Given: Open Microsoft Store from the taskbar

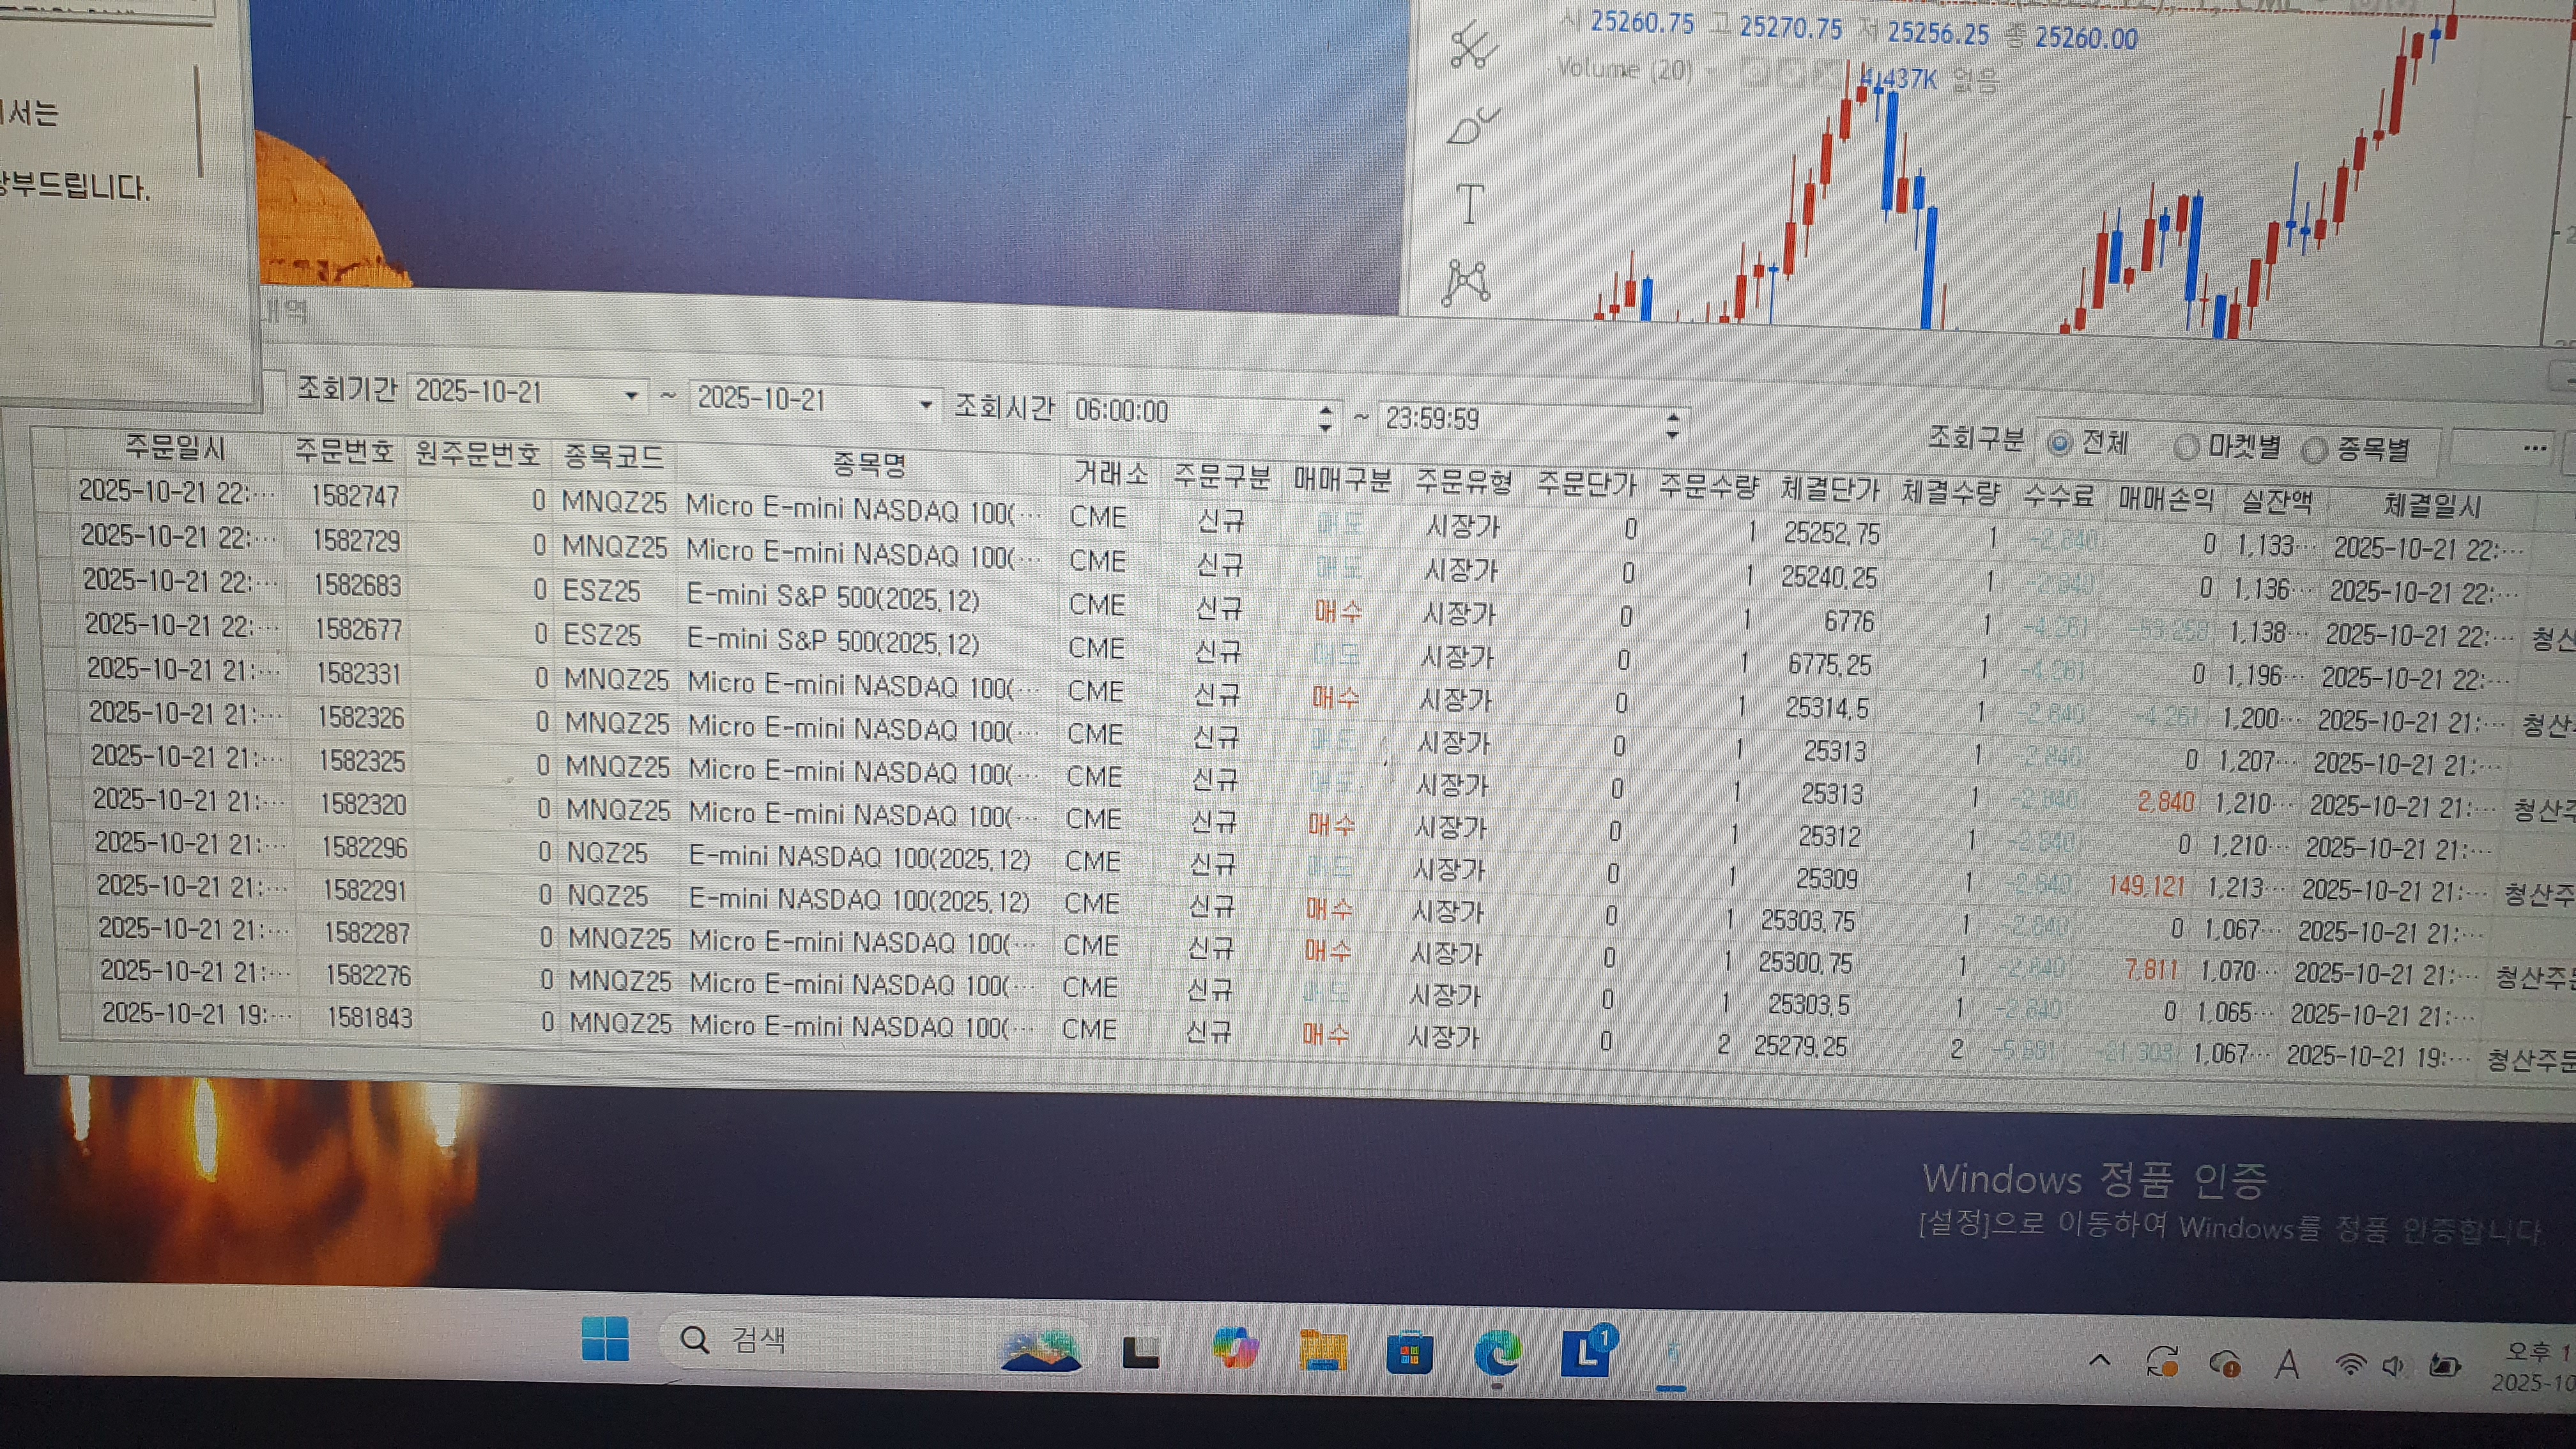Looking at the screenshot, I should pyautogui.click(x=1409, y=1354).
